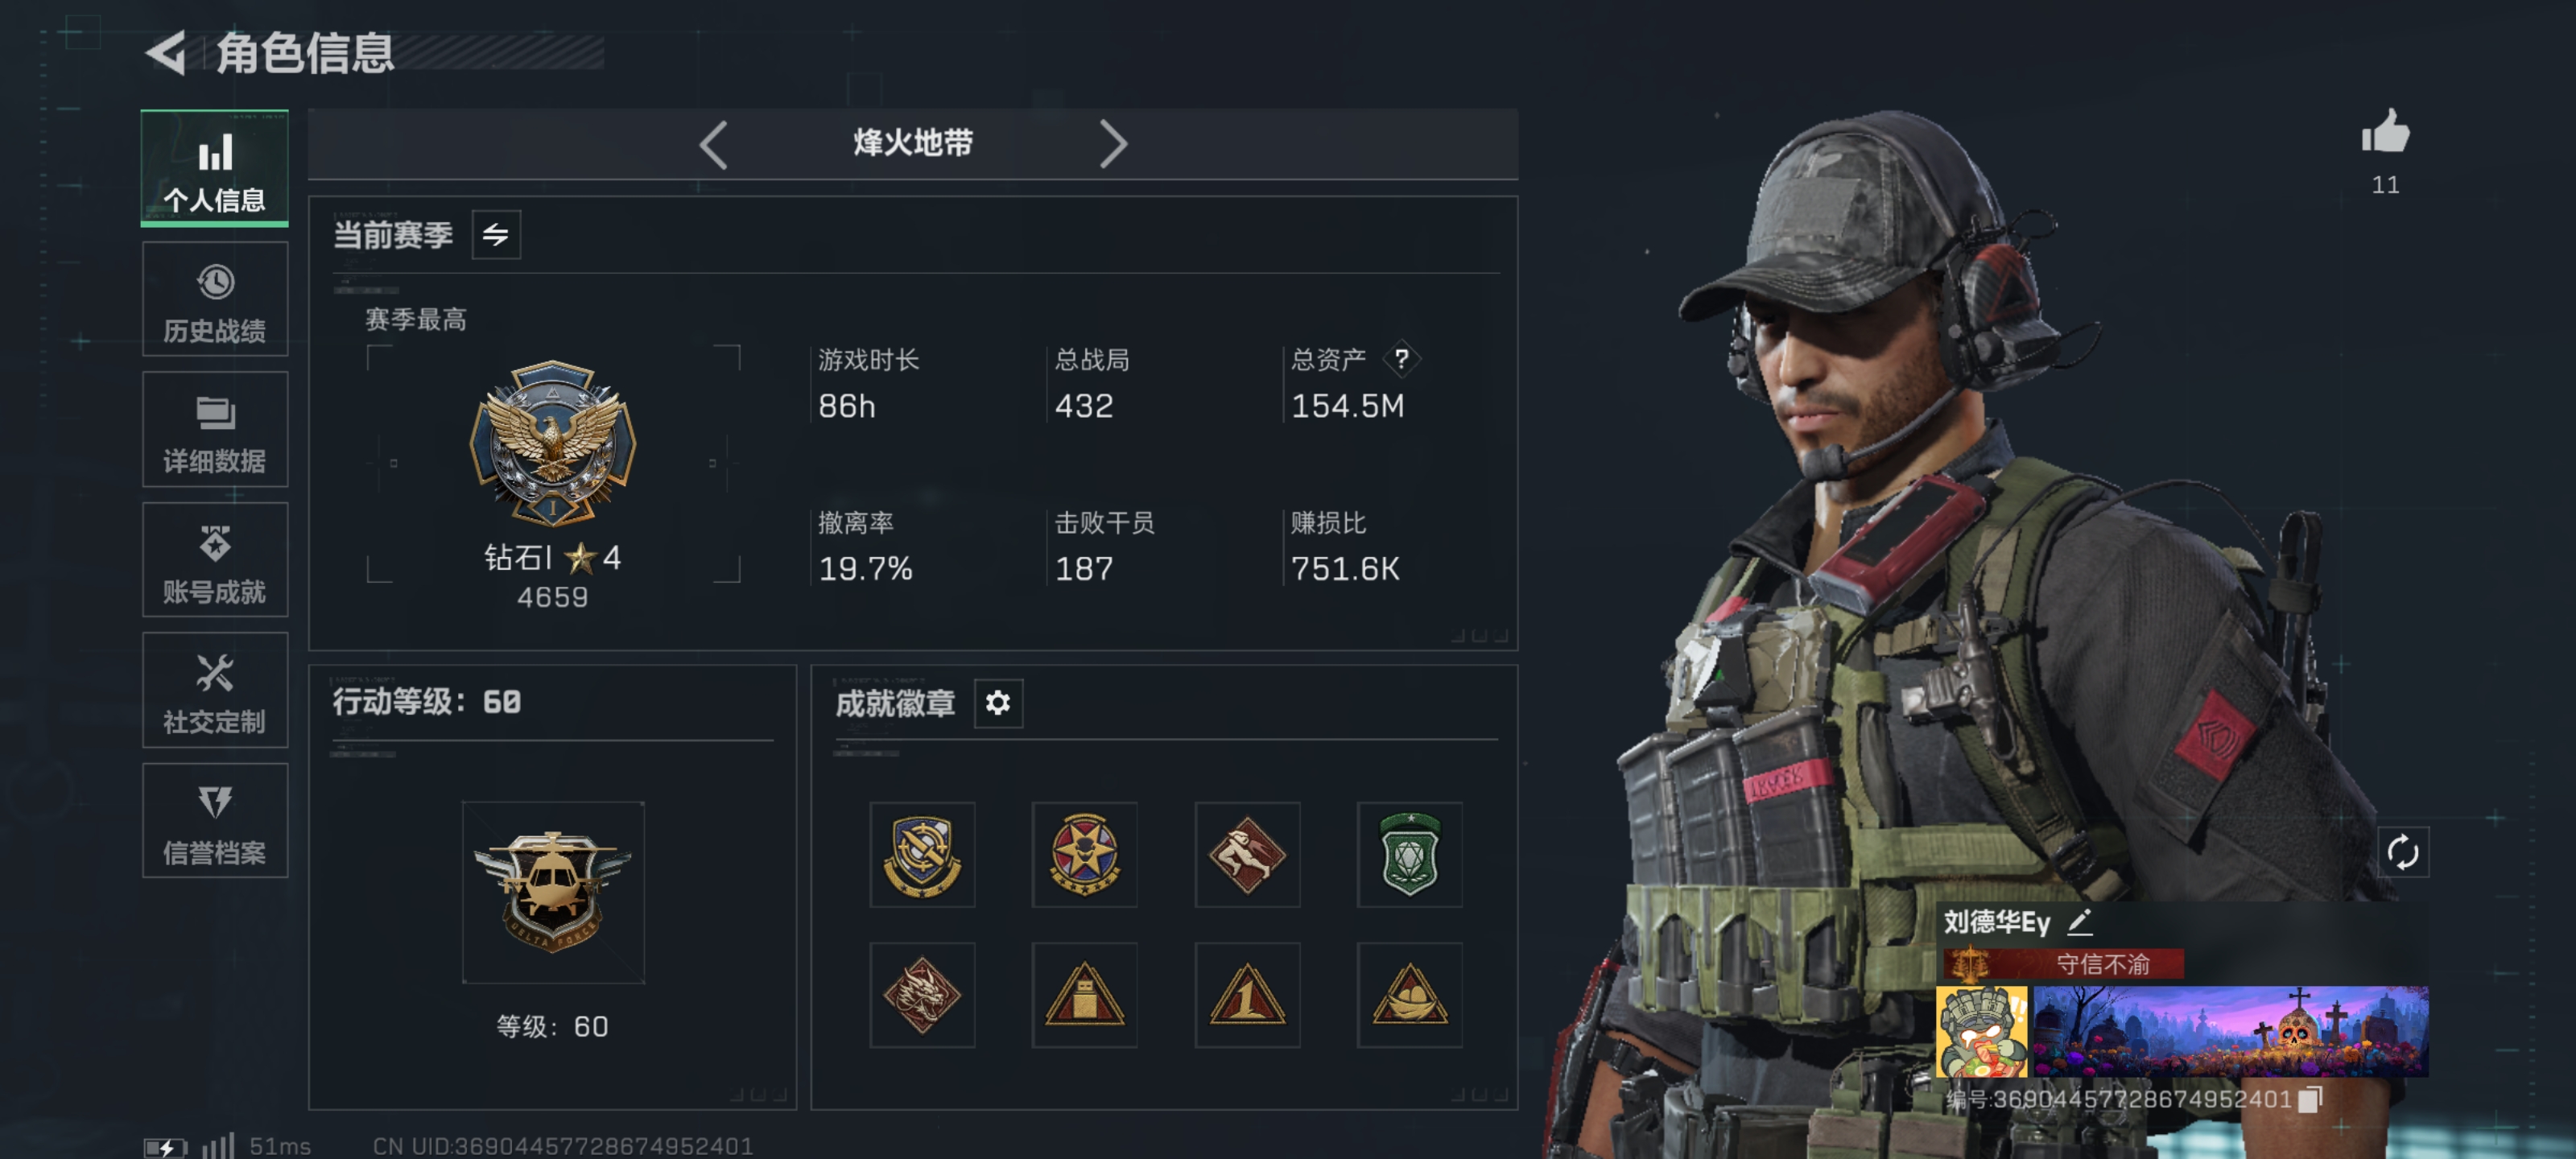
Task: Toggle the season view via the 当前赛季 swap button
Action: tap(495, 235)
